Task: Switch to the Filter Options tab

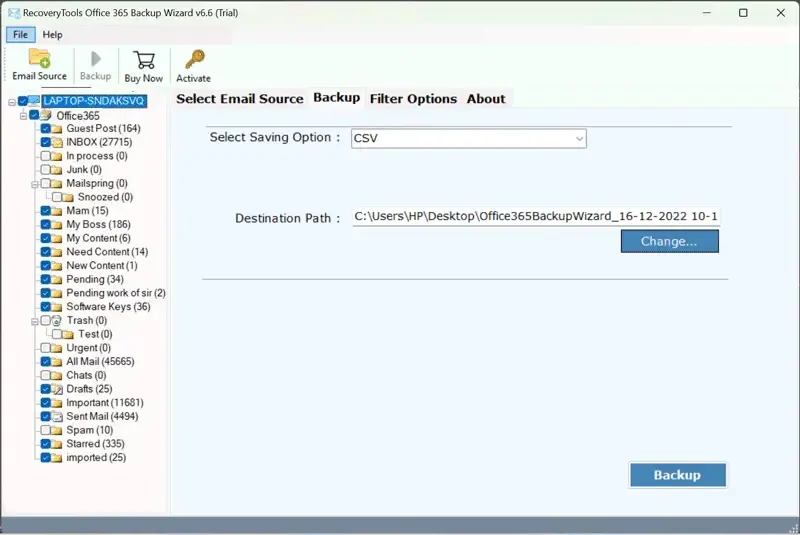Action: (413, 99)
